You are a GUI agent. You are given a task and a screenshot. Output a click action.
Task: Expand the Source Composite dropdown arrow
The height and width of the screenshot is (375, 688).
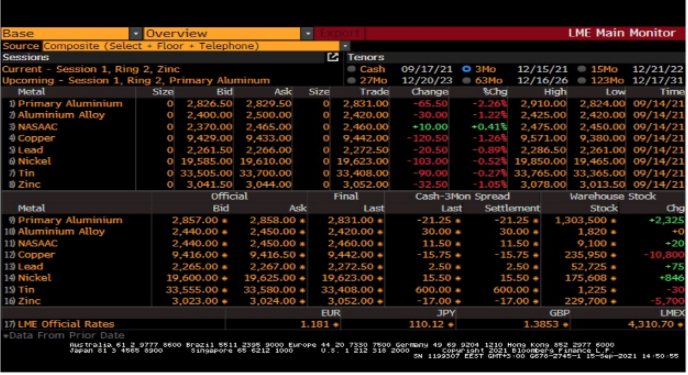click(x=345, y=46)
